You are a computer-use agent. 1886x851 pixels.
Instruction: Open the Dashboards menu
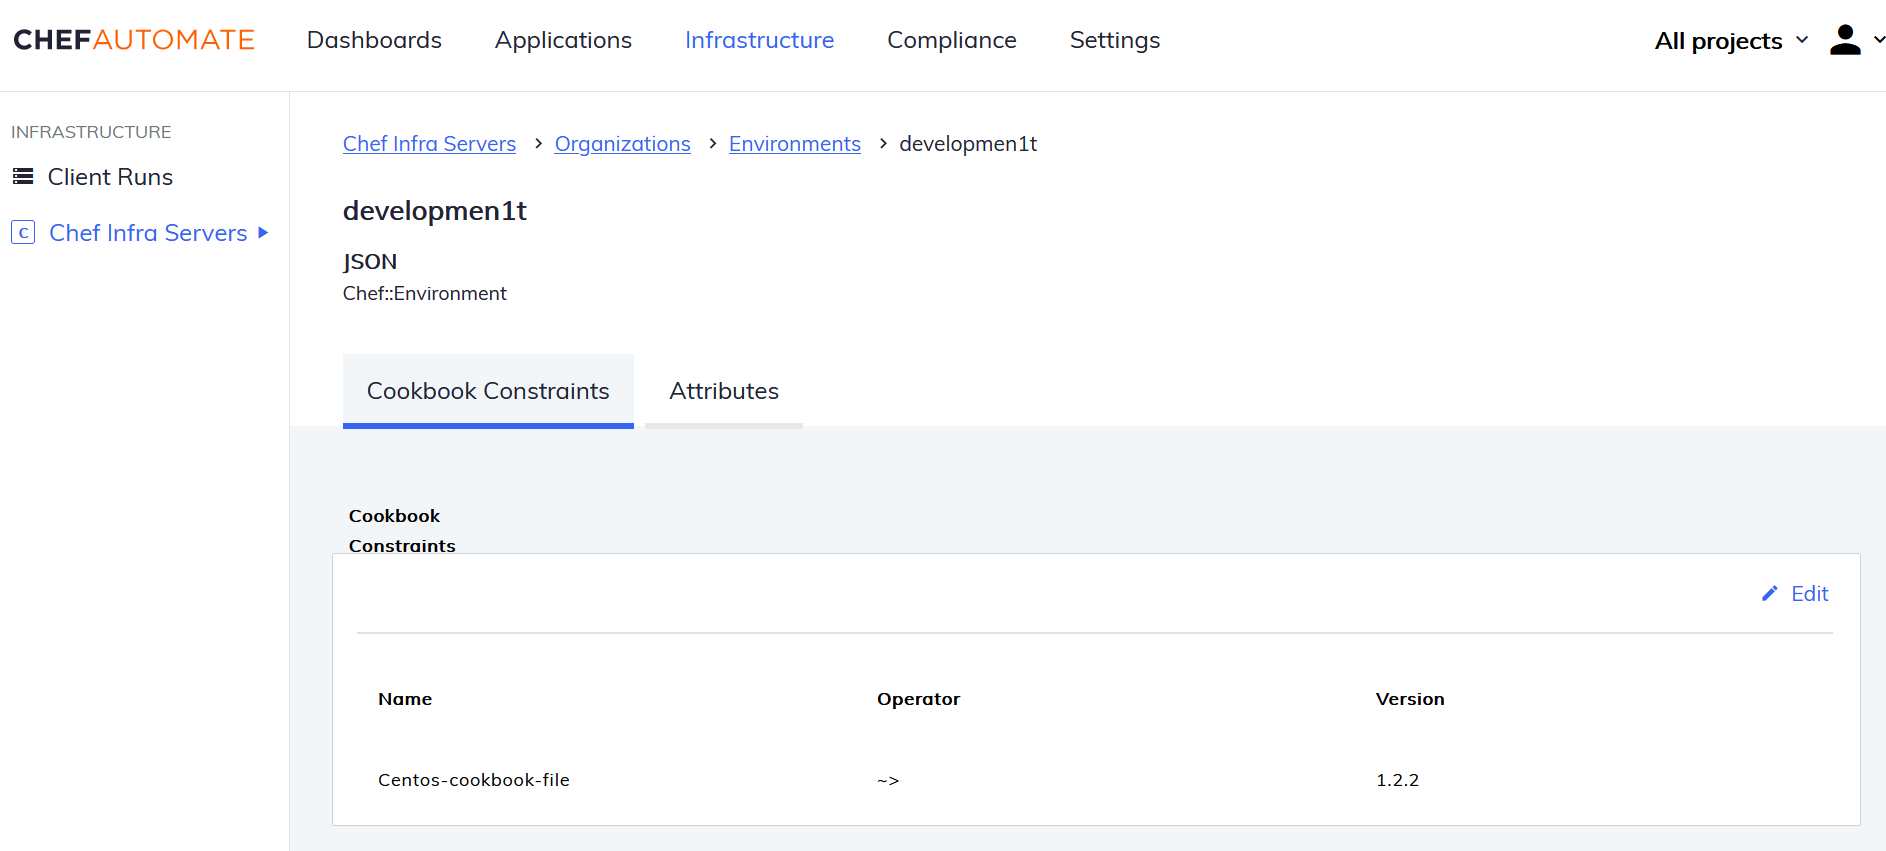374,40
